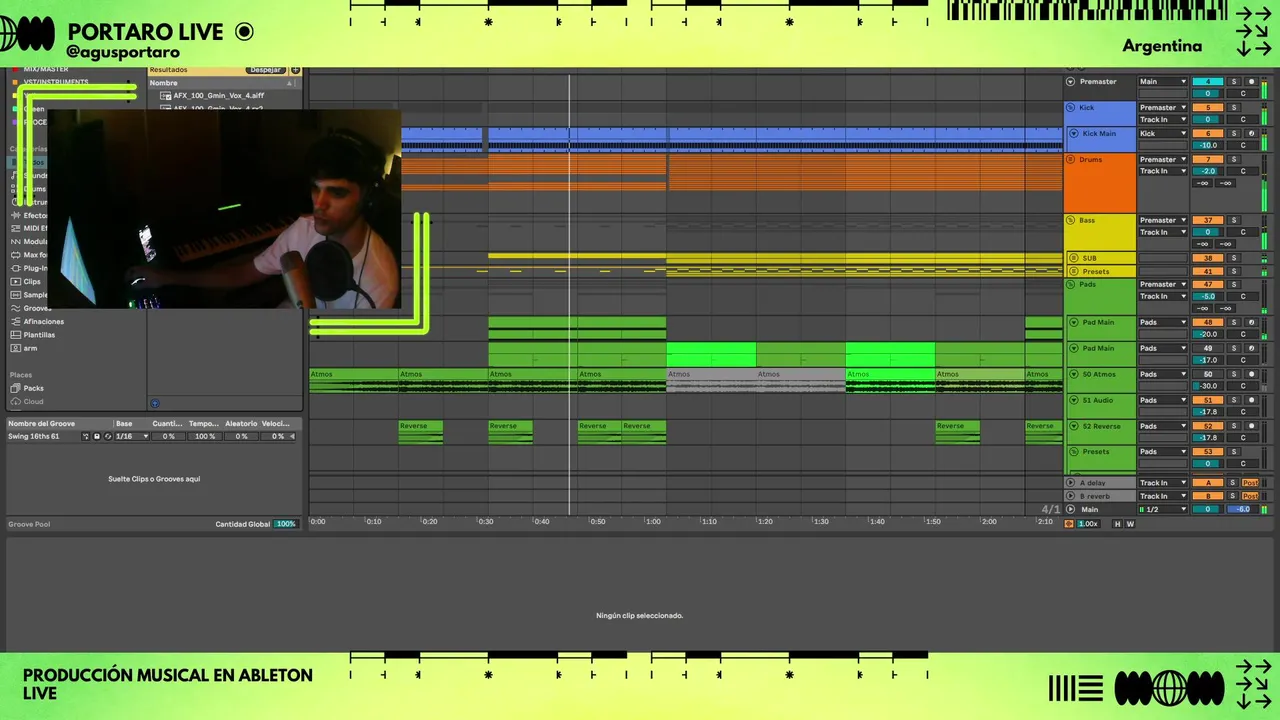This screenshot has width=1280, height=720.
Task: Open the groove Base 1/16 dropdown
Action: 132,436
